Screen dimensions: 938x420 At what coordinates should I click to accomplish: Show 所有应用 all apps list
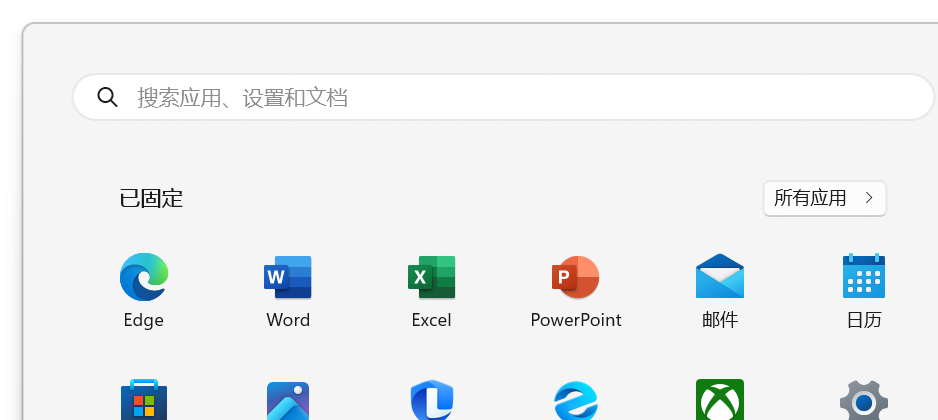(824, 198)
